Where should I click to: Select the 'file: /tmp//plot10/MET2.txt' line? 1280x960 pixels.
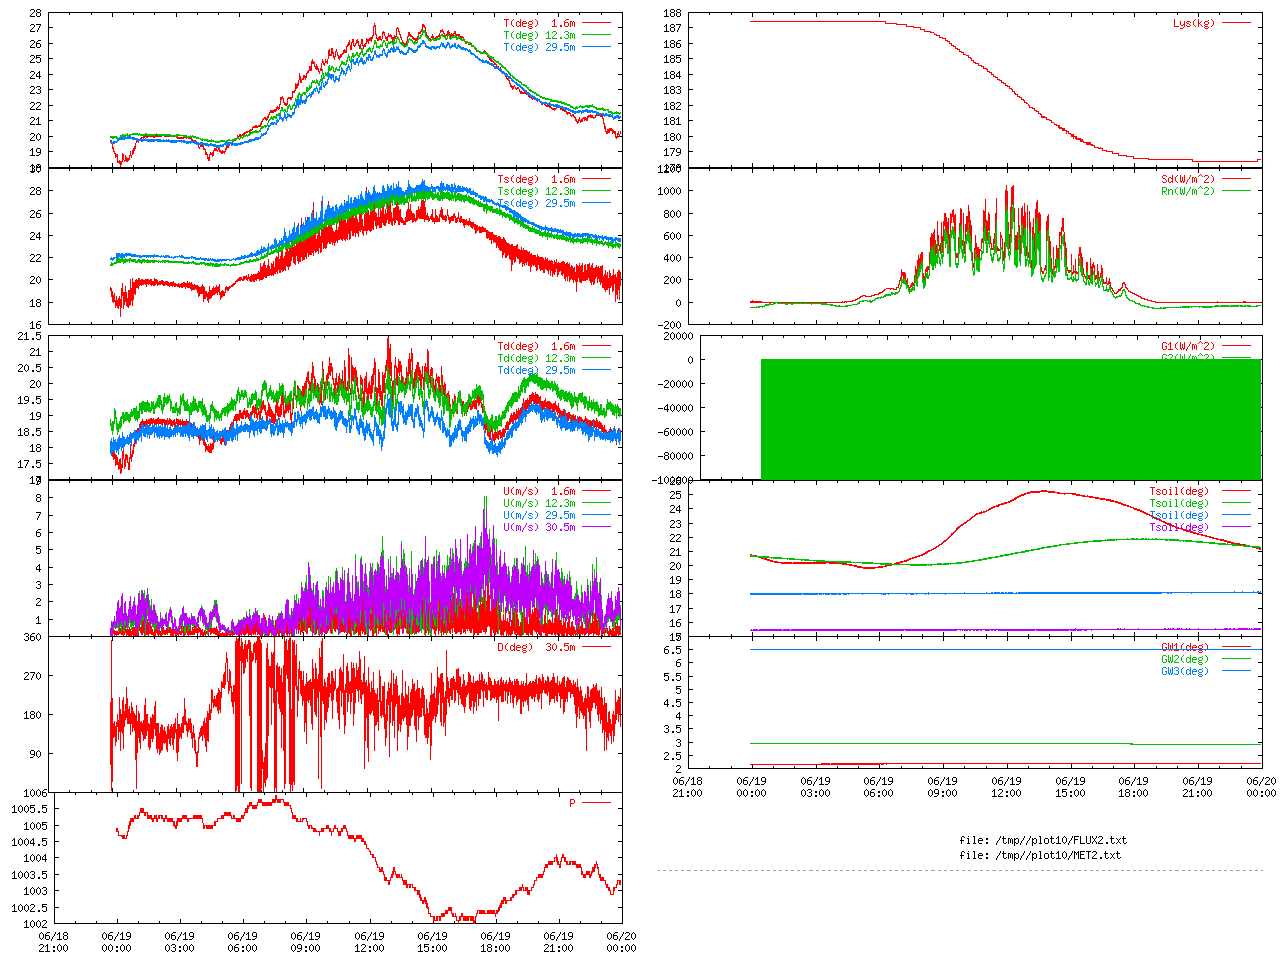coord(1040,855)
